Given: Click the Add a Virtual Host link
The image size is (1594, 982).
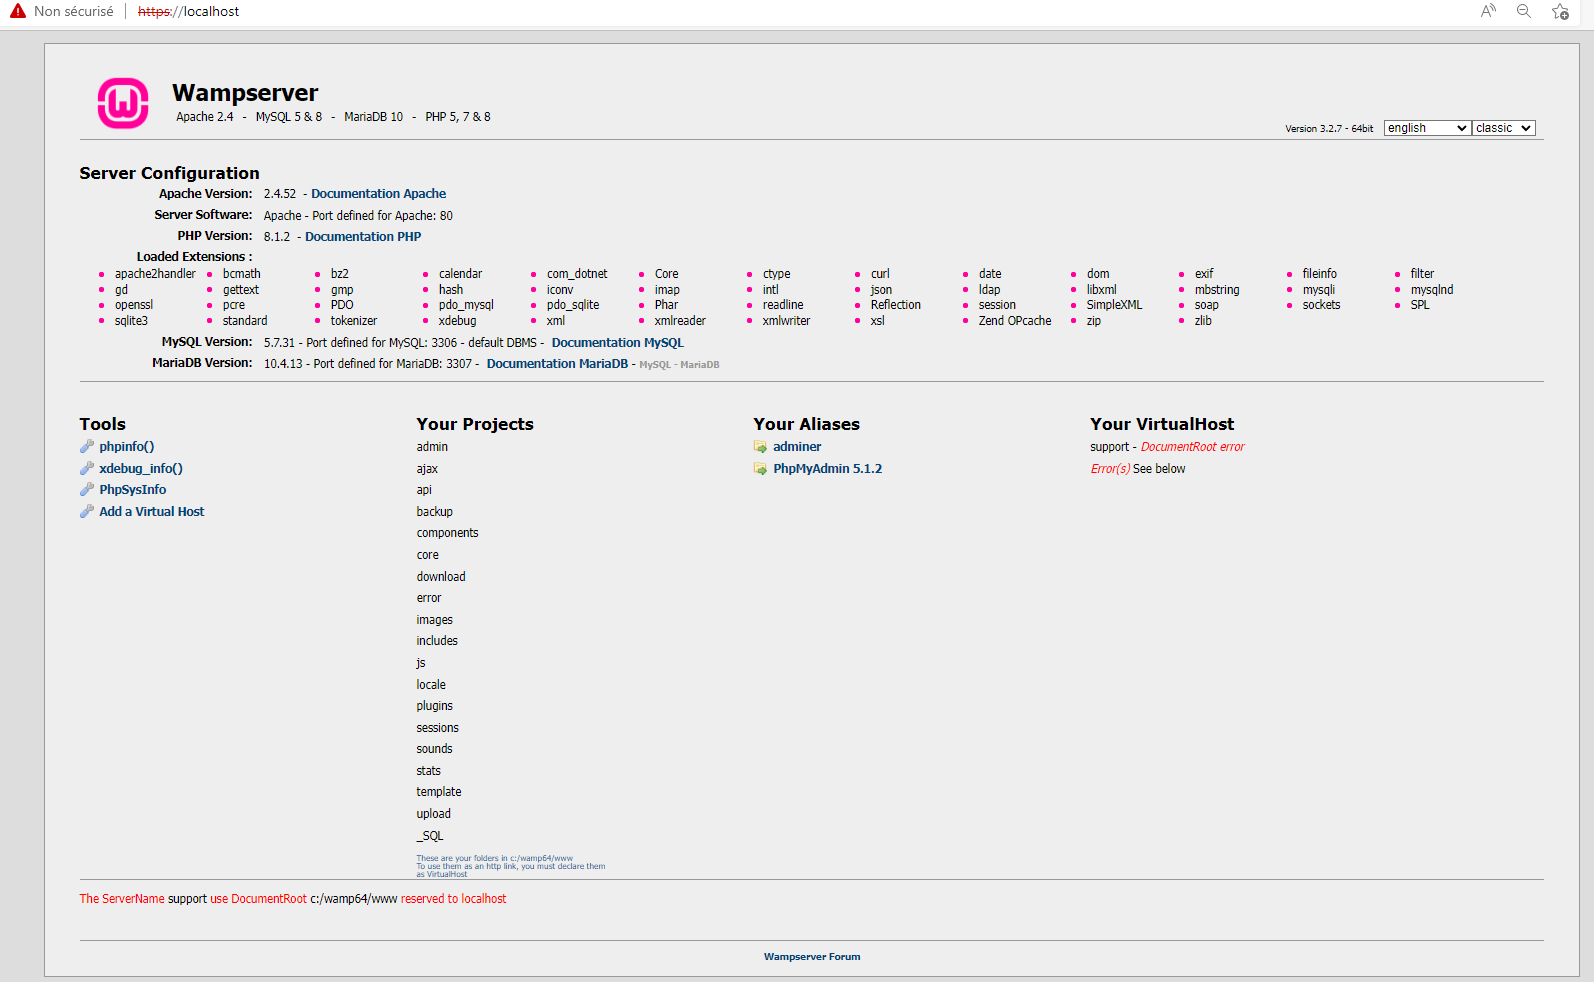Looking at the screenshot, I should pyautogui.click(x=152, y=512).
